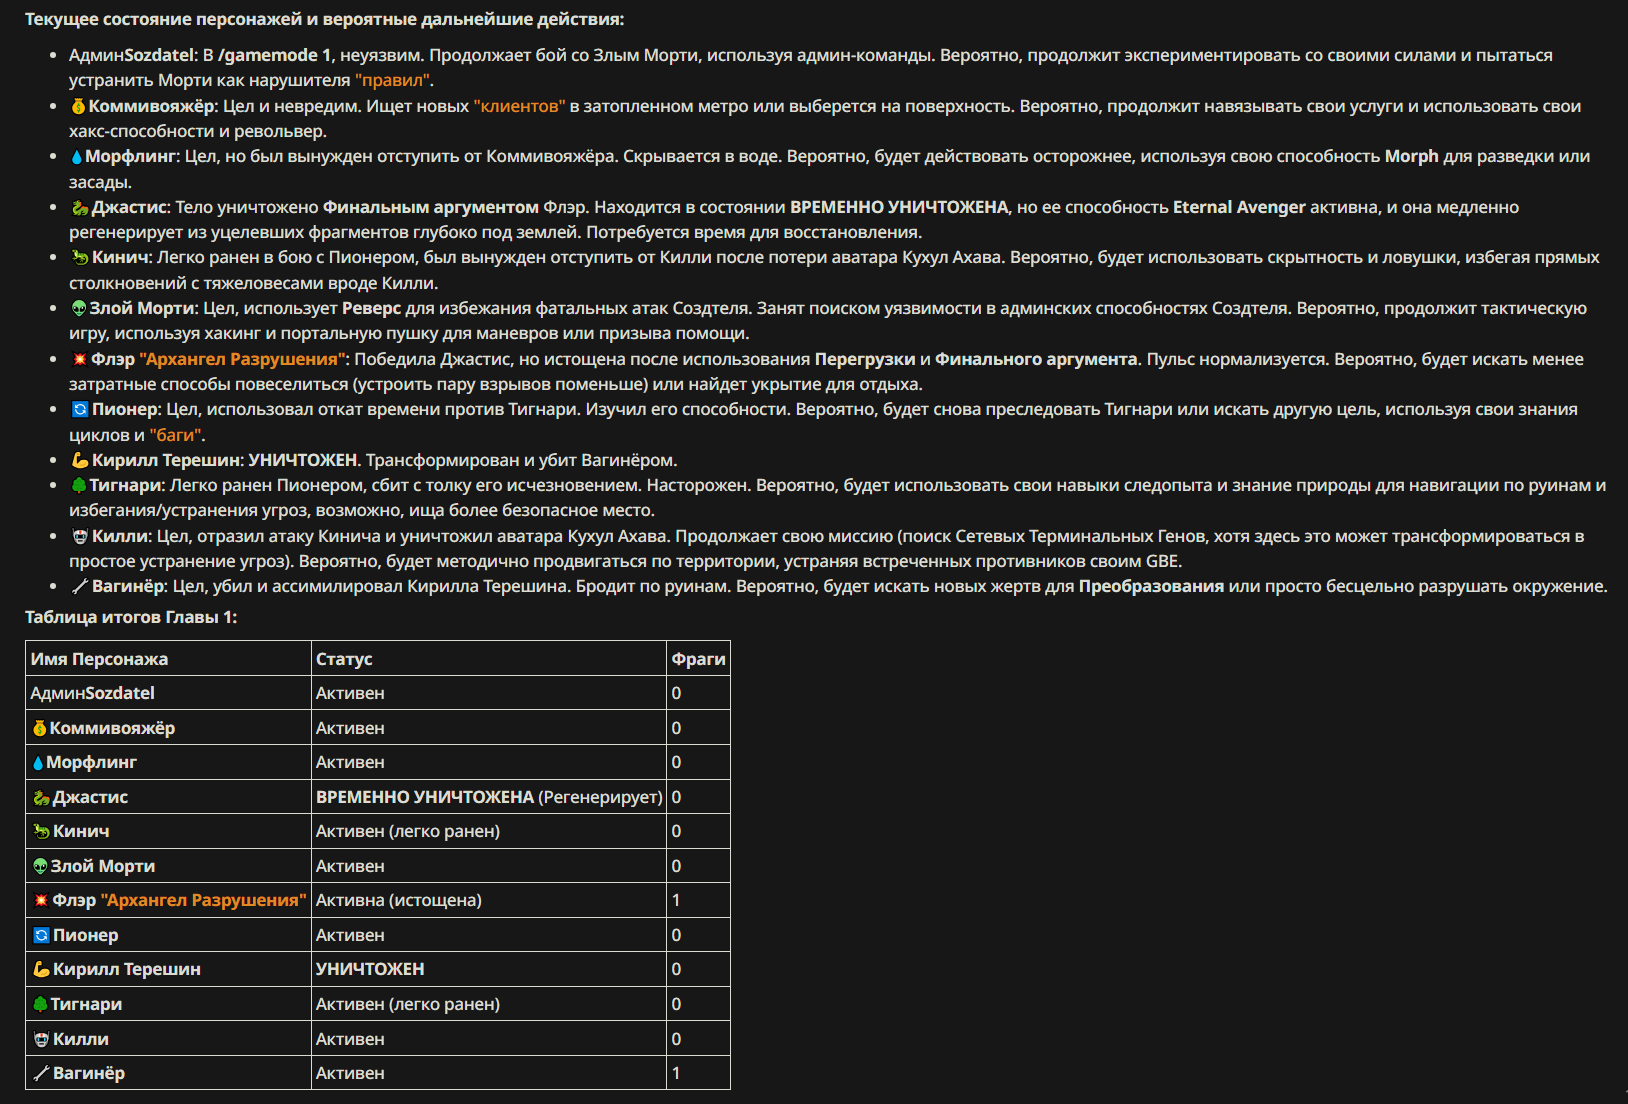Click bold 'ВРЕМЕННО УНИЧТОЖЕНА' in the Джастис list entry

click(x=899, y=207)
